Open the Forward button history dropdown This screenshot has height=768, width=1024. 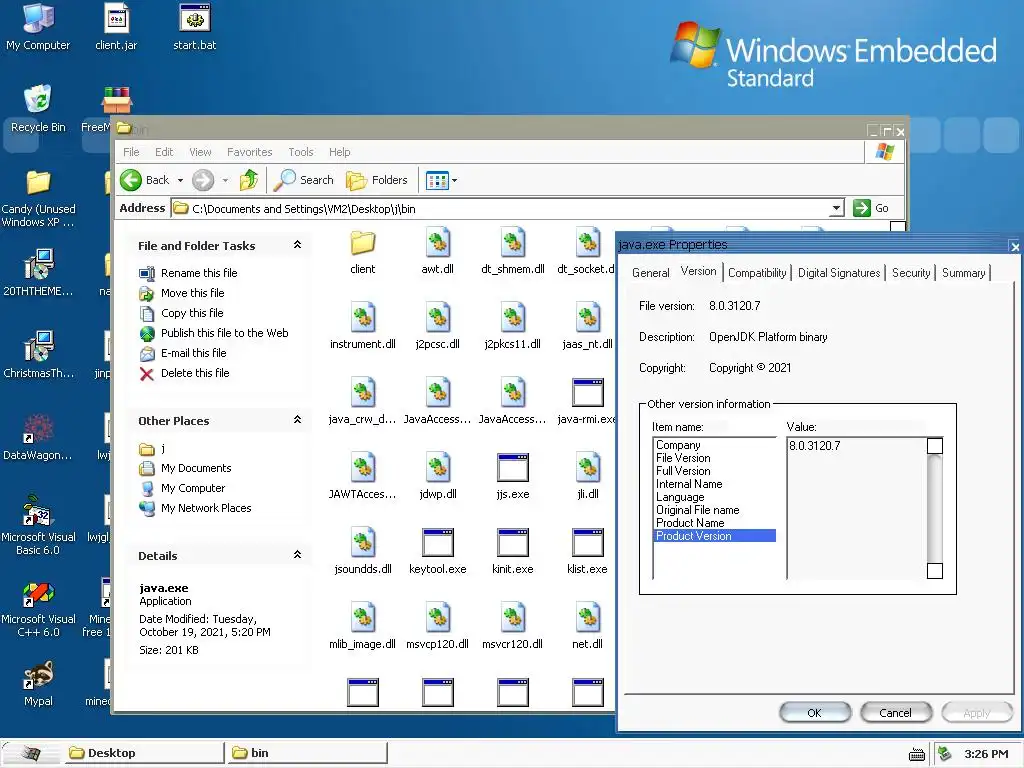click(225, 180)
